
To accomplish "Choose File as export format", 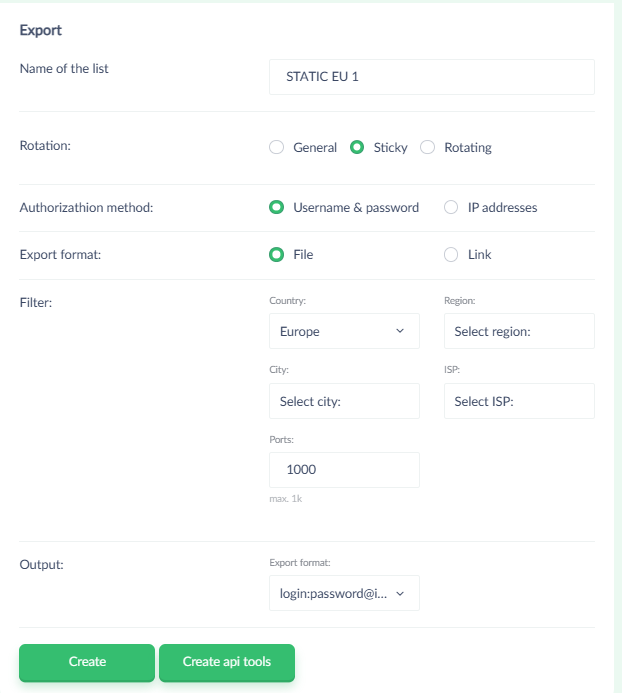I will click(277, 255).
